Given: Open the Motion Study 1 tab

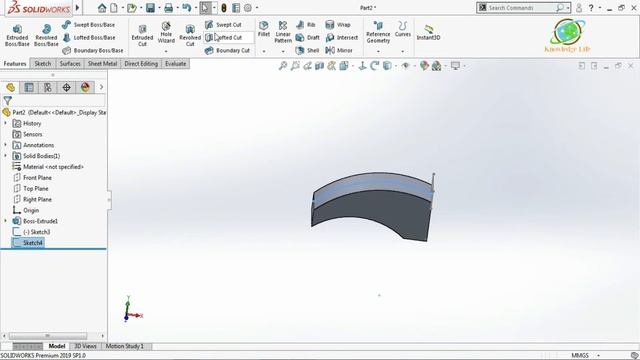Looking at the screenshot, I should pyautogui.click(x=124, y=346).
